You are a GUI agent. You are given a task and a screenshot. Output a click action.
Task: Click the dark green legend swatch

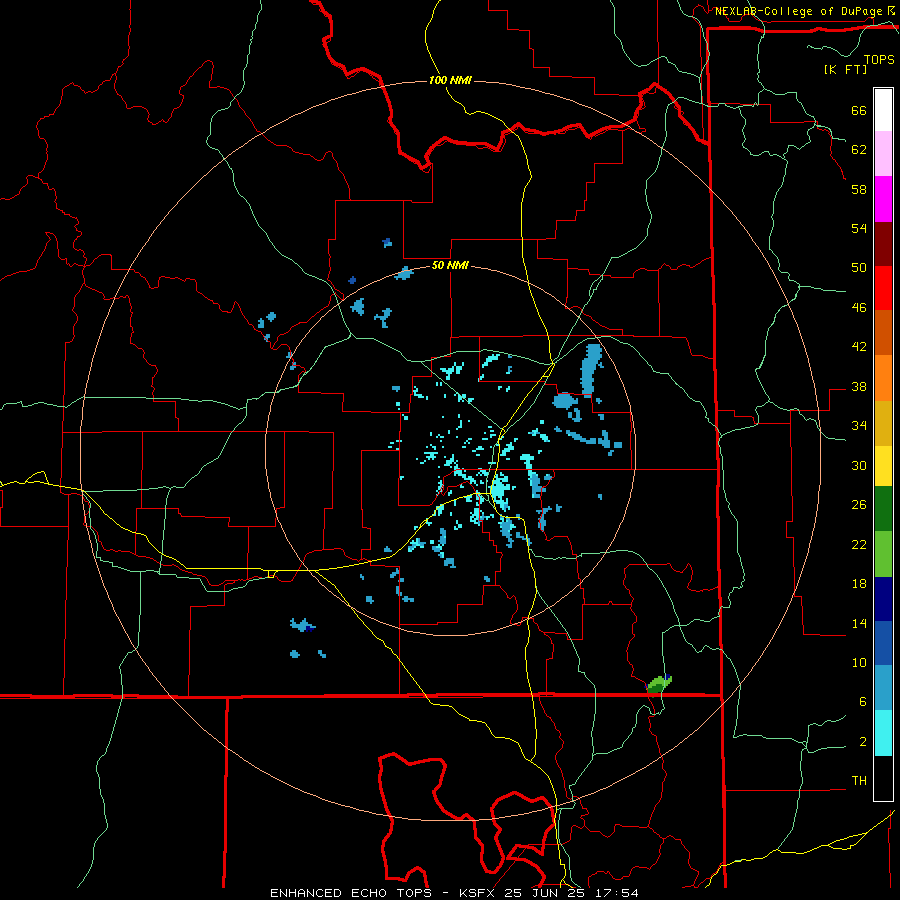tap(883, 509)
